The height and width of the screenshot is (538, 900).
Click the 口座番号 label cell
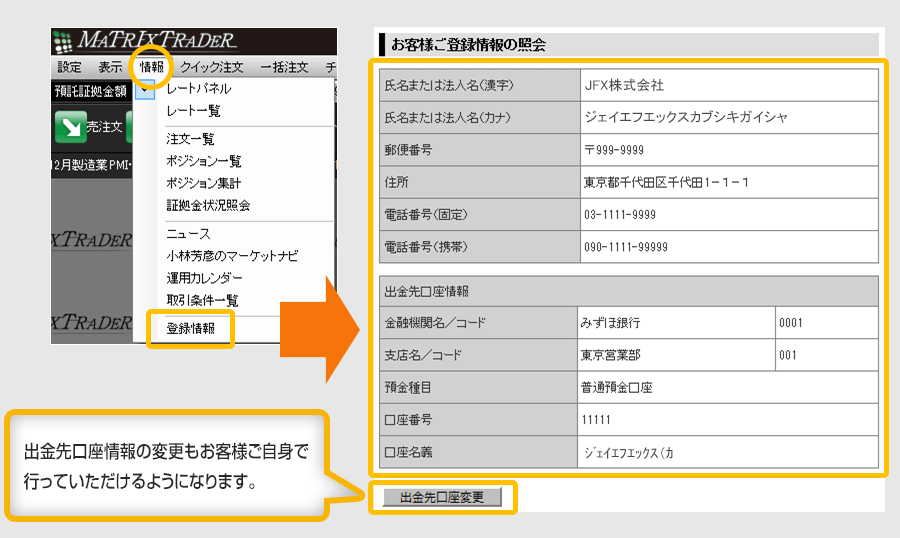click(x=478, y=420)
